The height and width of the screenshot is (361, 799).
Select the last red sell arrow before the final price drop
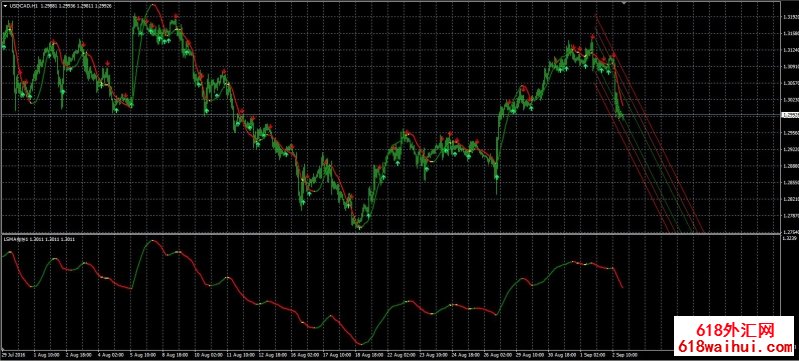pos(615,55)
